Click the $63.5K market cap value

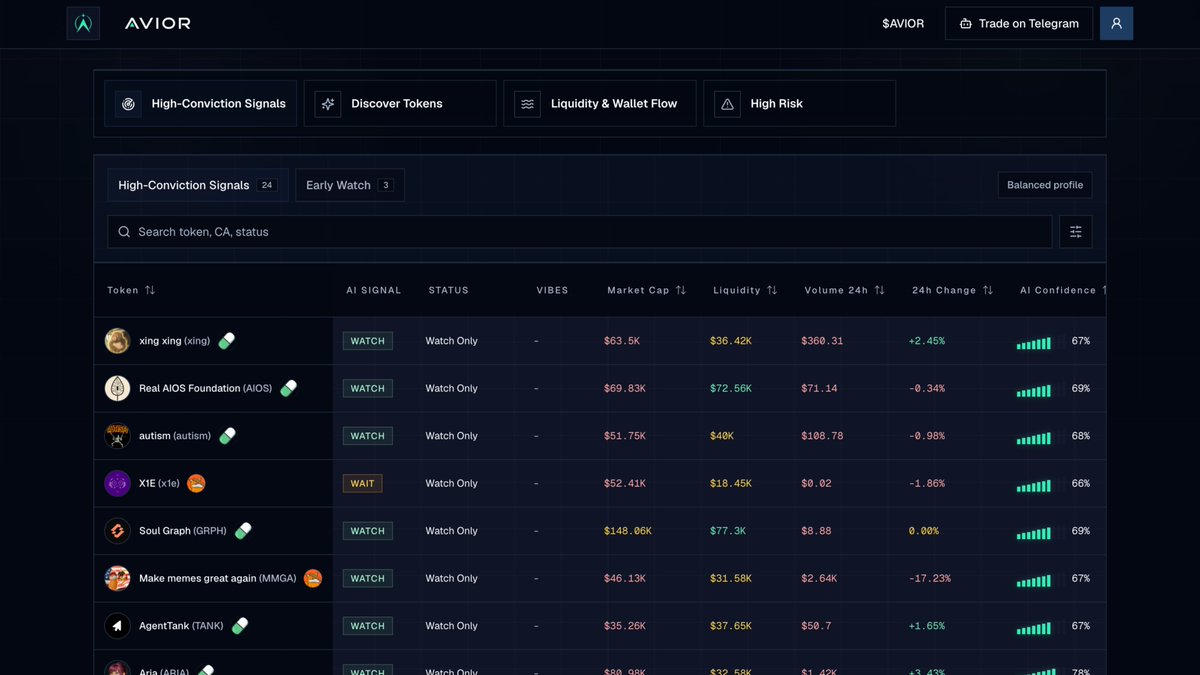[622, 341]
